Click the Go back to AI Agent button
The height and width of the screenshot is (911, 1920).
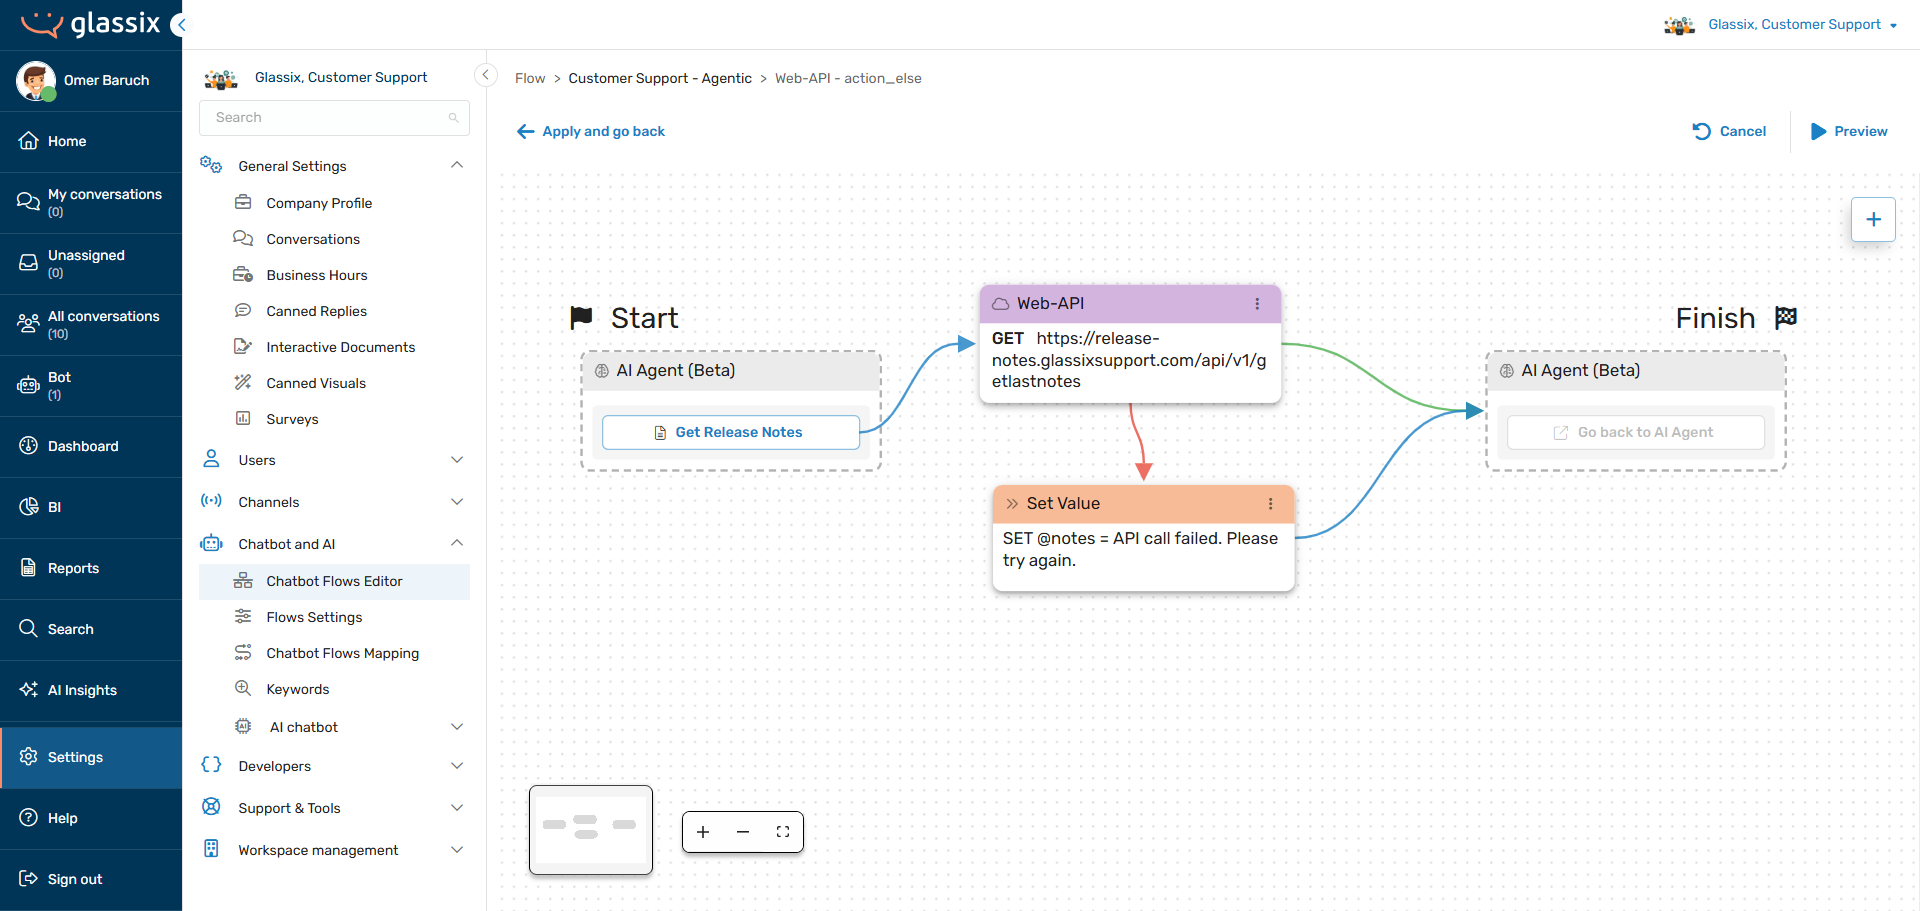pos(1635,432)
